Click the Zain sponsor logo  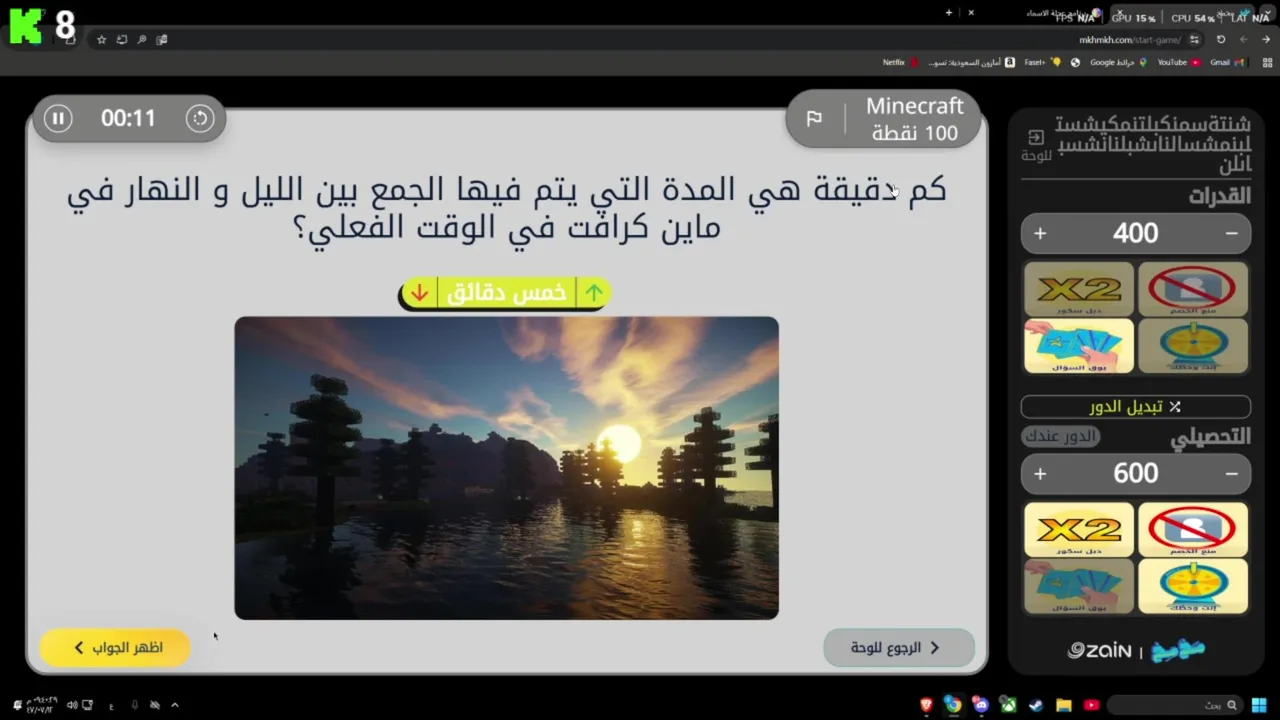[1099, 651]
